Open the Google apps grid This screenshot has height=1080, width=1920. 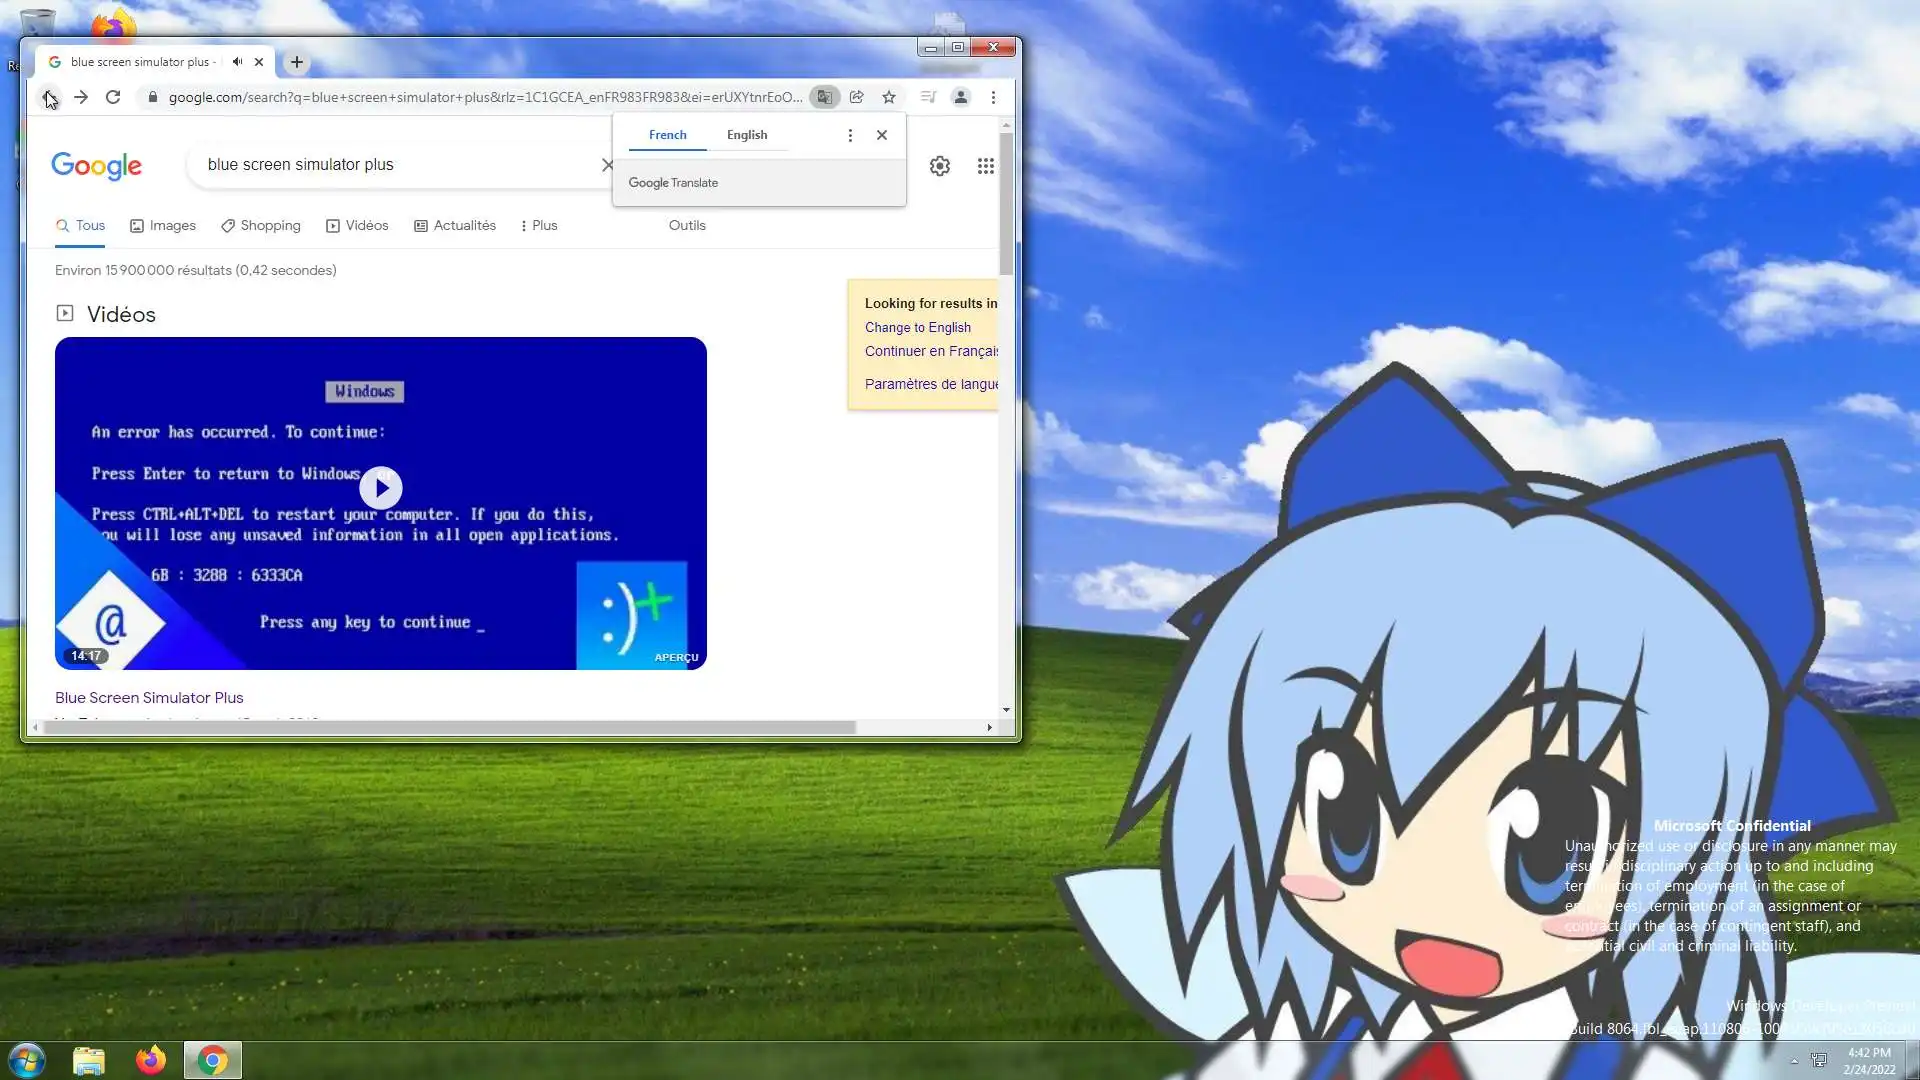pyautogui.click(x=985, y=166)
